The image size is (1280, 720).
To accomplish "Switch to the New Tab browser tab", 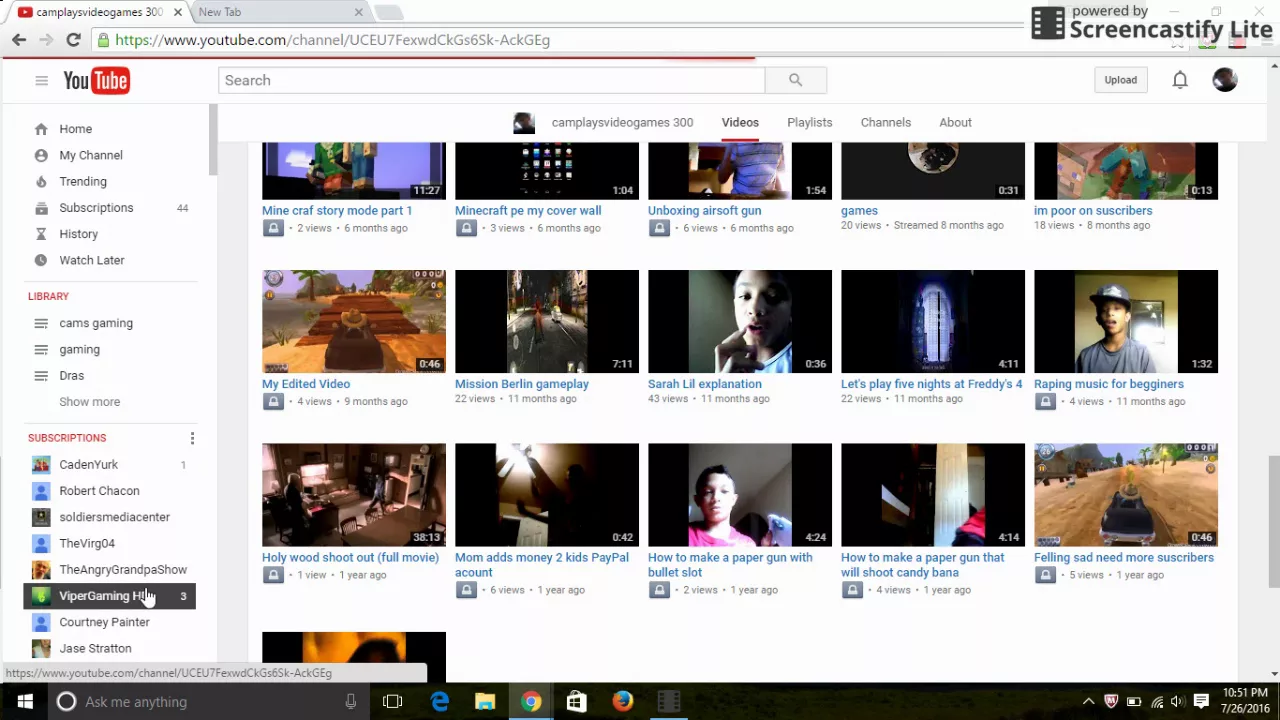I will tap(278, 12).
